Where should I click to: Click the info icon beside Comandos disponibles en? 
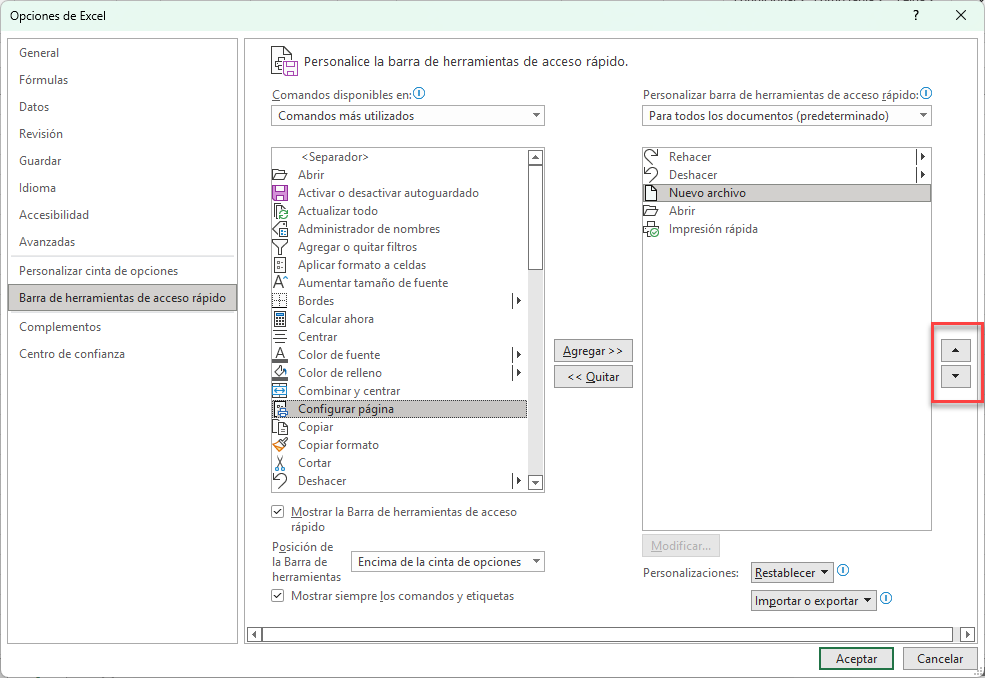pyautogui.click(x=419, y=94)
